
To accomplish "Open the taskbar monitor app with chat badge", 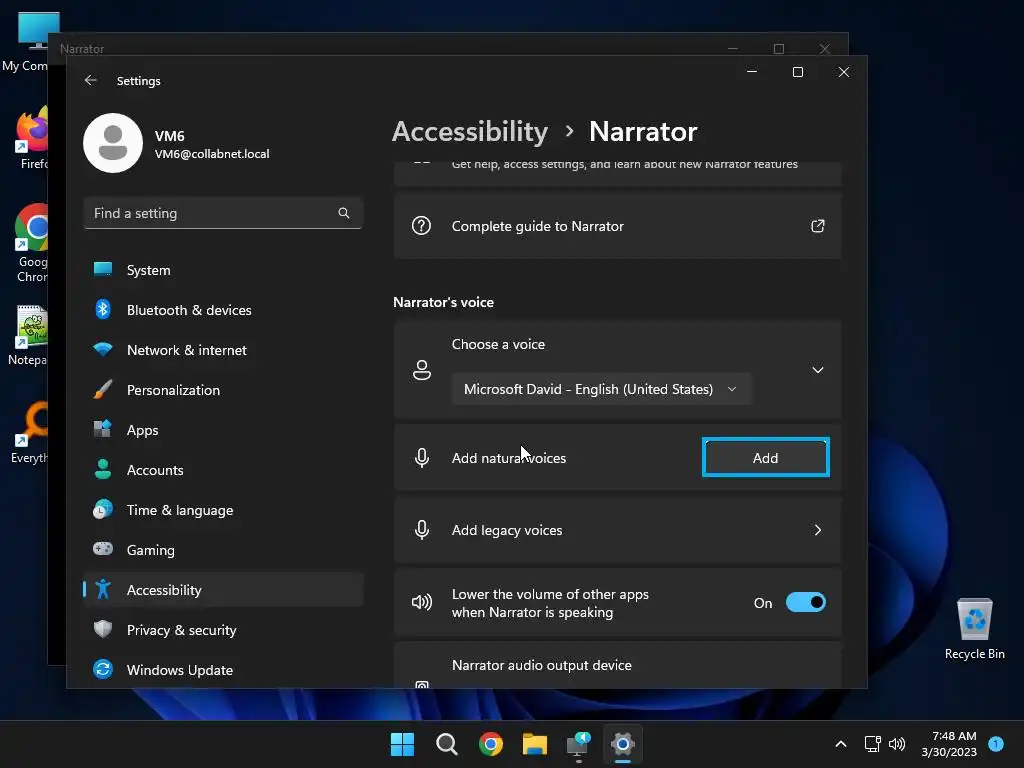I will pyautogui.click(x=578, y=744).
